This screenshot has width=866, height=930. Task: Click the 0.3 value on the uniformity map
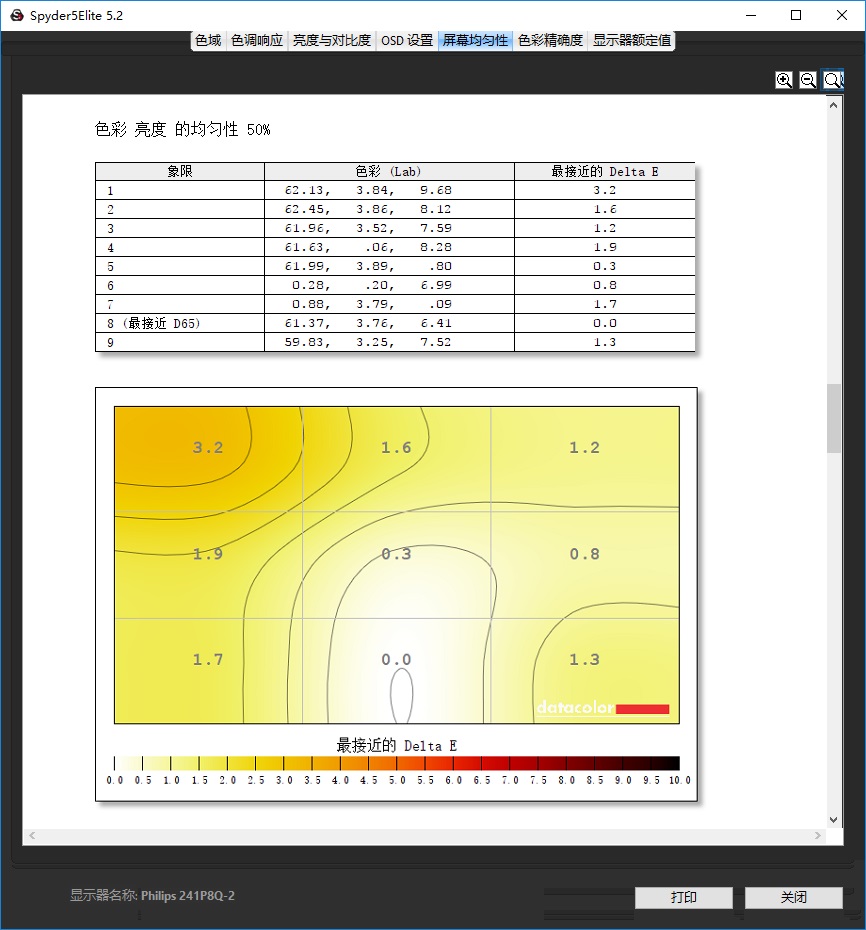pyautogui.click(x=396, y=554)
